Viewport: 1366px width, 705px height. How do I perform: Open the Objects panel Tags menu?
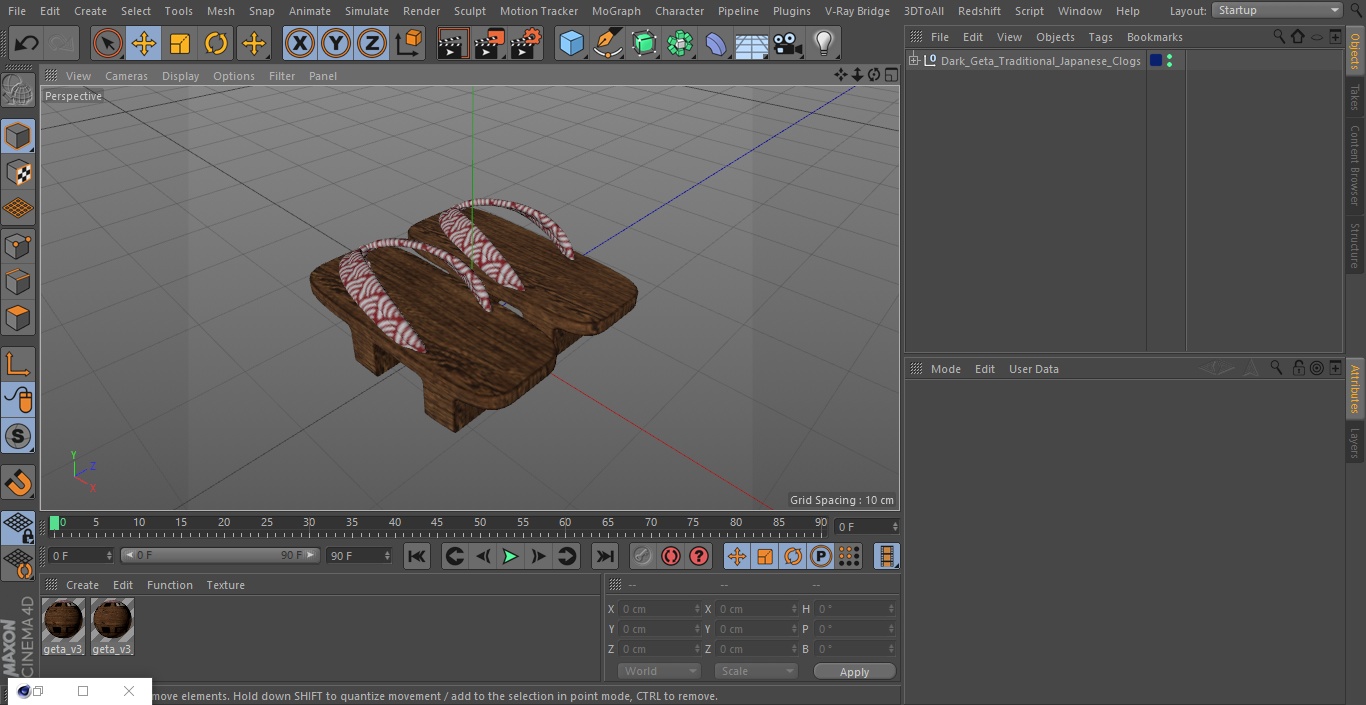click(1100, 37)
